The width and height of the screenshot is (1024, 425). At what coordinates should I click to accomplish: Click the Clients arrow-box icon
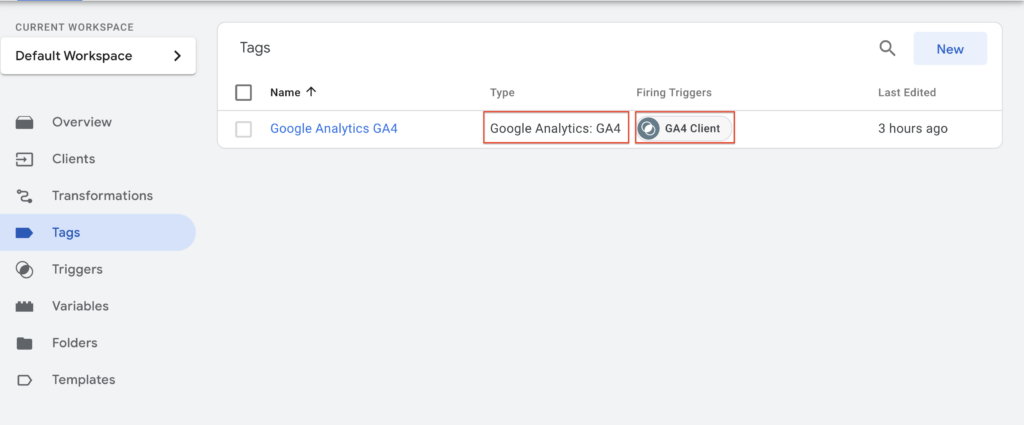[x=25, y=159]
